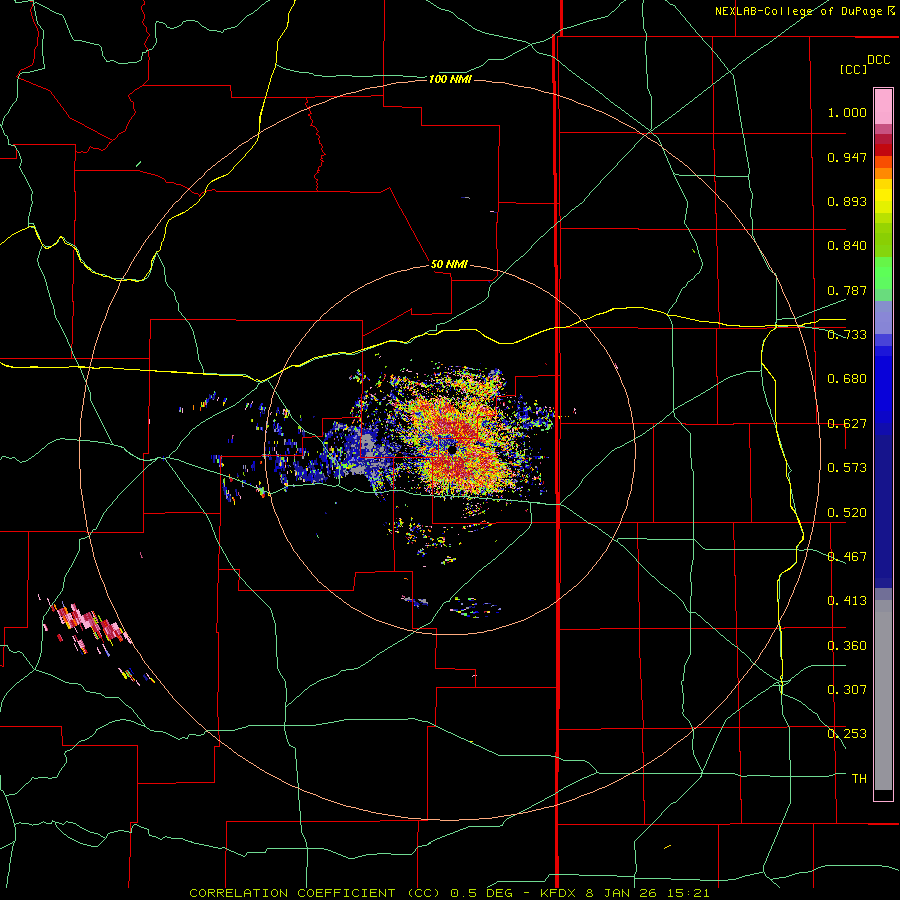Viewport: 900px width, 900px height.
Task: Select the 0.253 scale value
Action: point(847,734)
